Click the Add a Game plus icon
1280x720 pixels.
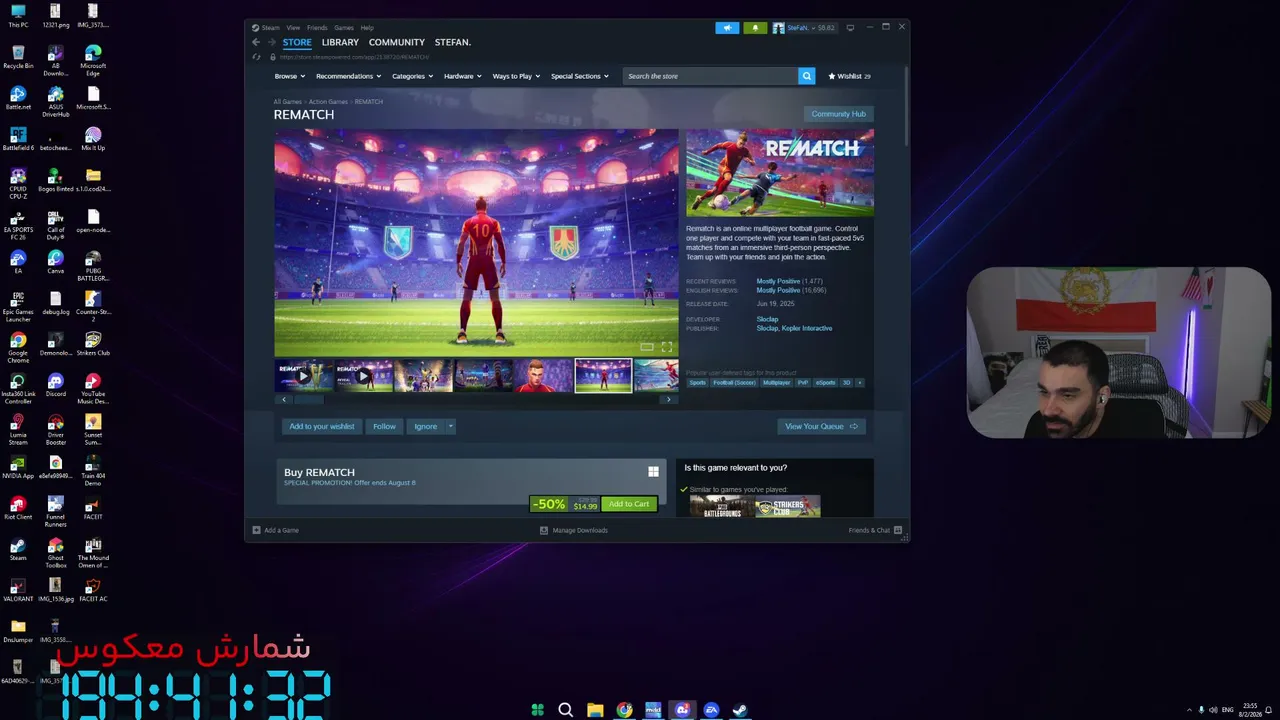257,530
